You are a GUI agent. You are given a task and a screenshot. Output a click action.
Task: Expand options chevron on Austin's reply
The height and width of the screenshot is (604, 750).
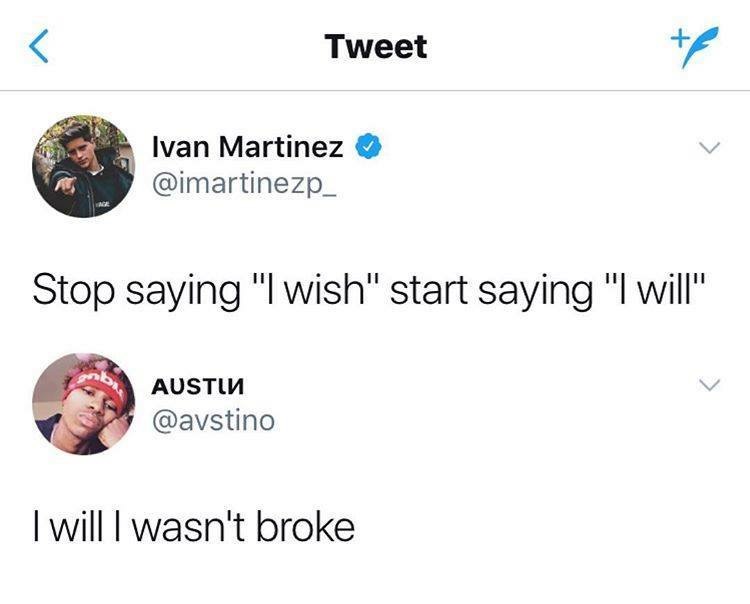[x=709, y=384]
